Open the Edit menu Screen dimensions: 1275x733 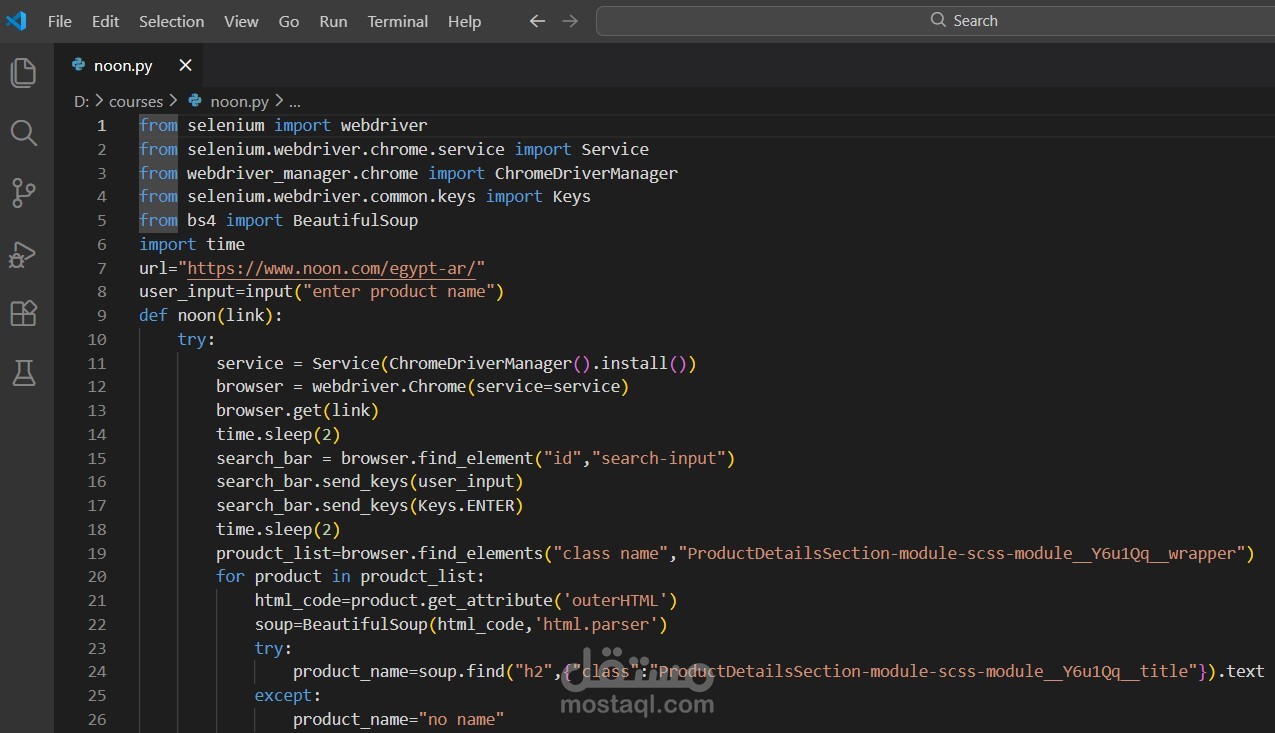[x=105, y=21]
